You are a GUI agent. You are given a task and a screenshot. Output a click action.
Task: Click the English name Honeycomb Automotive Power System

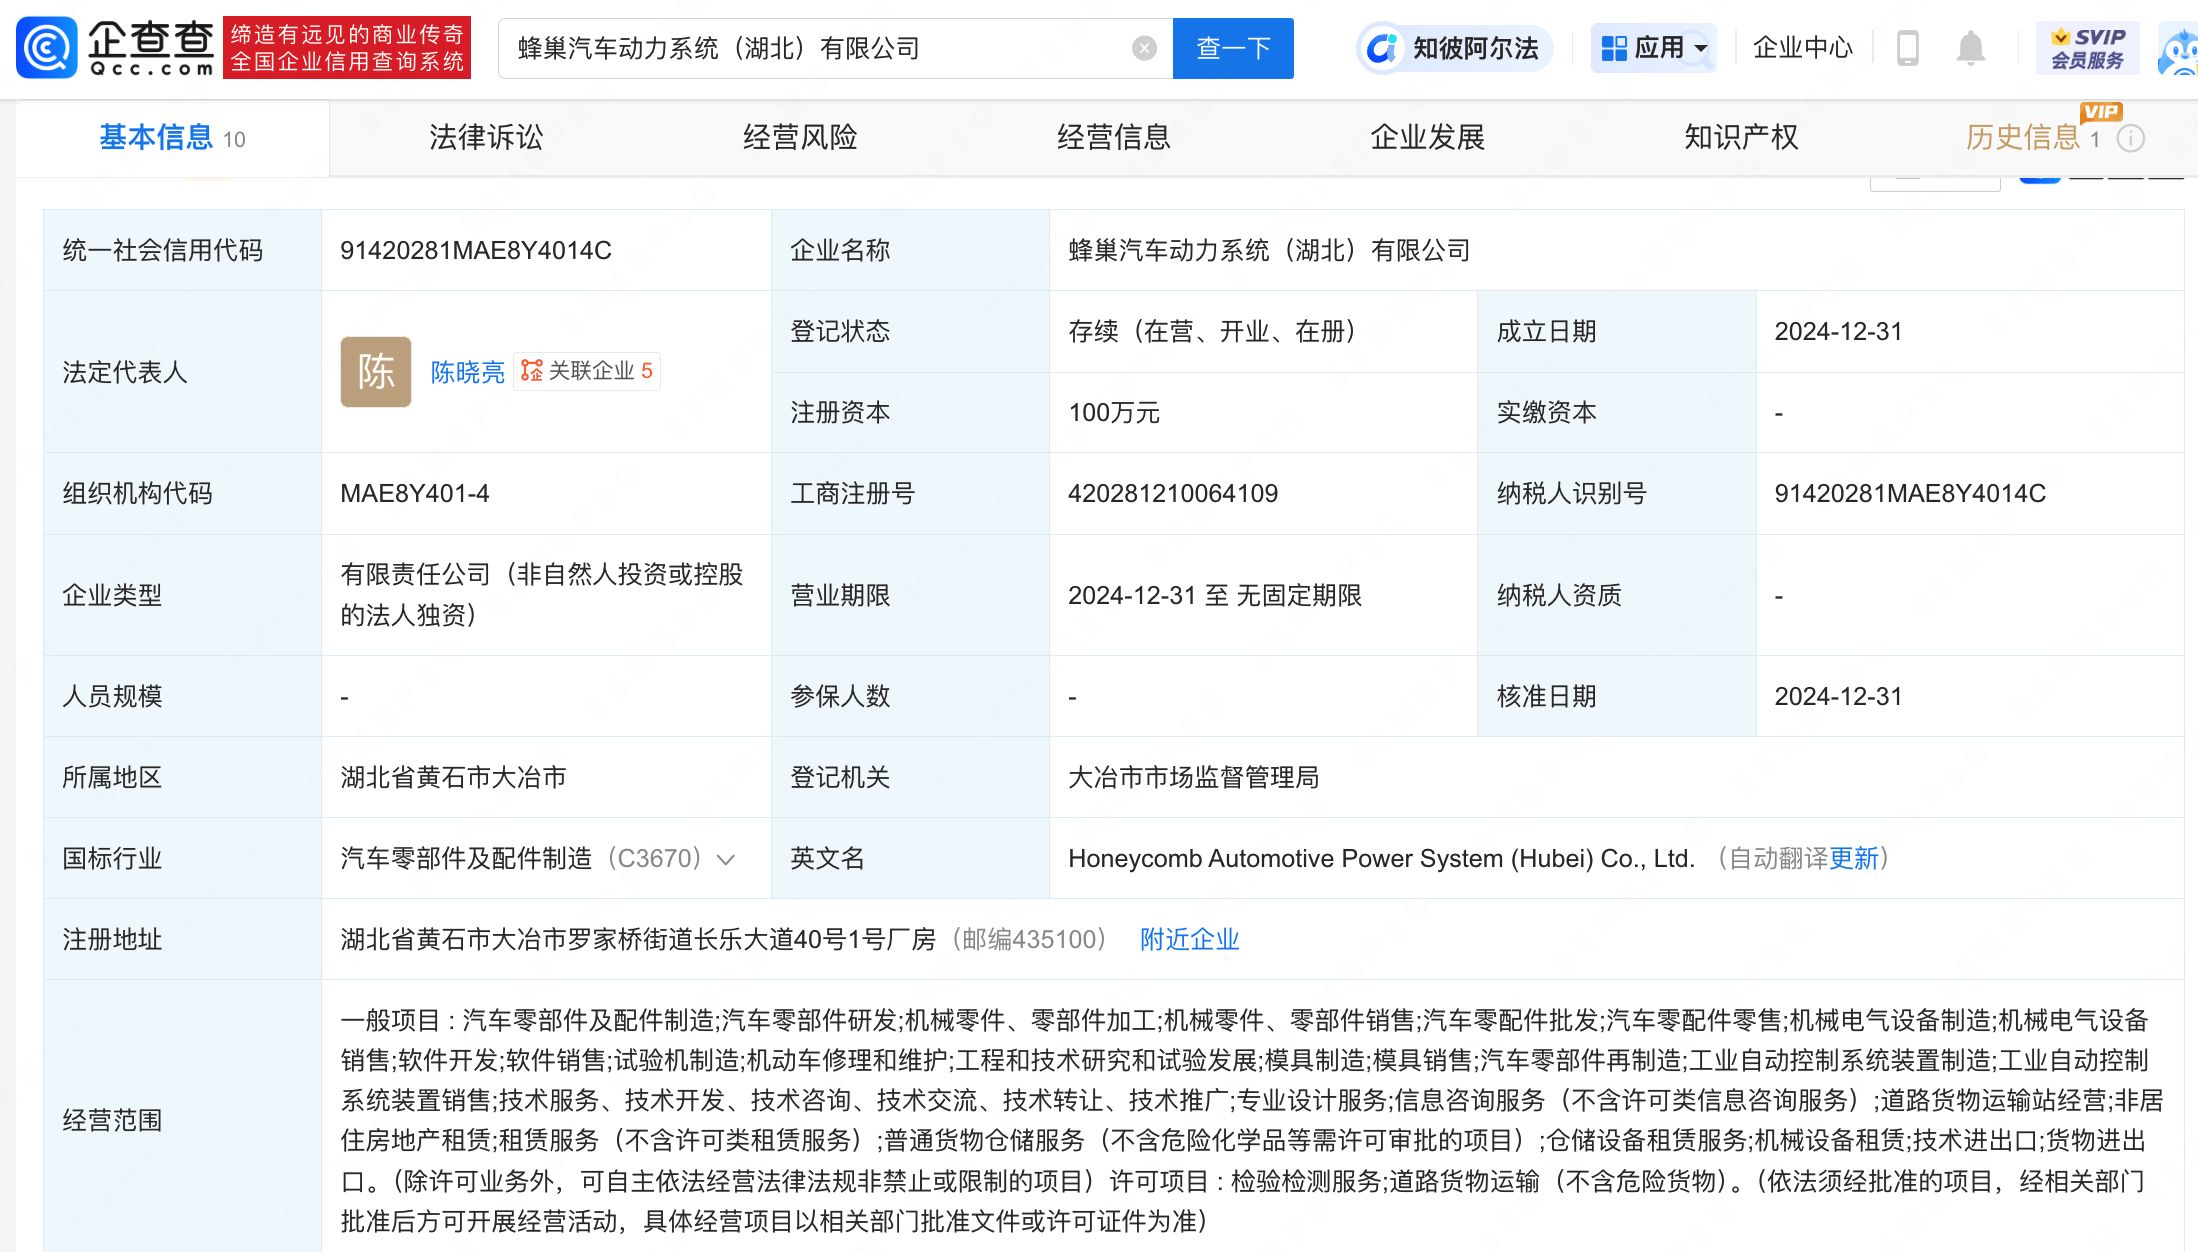tap(1381, 859)
